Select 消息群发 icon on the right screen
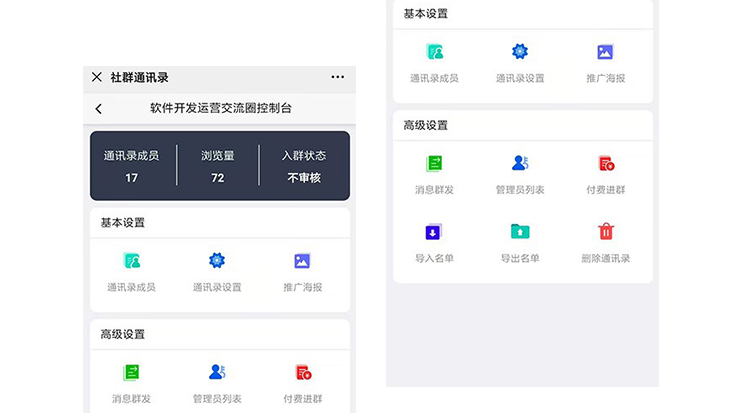The image size is (742, 413). click(x=434, y=163)
